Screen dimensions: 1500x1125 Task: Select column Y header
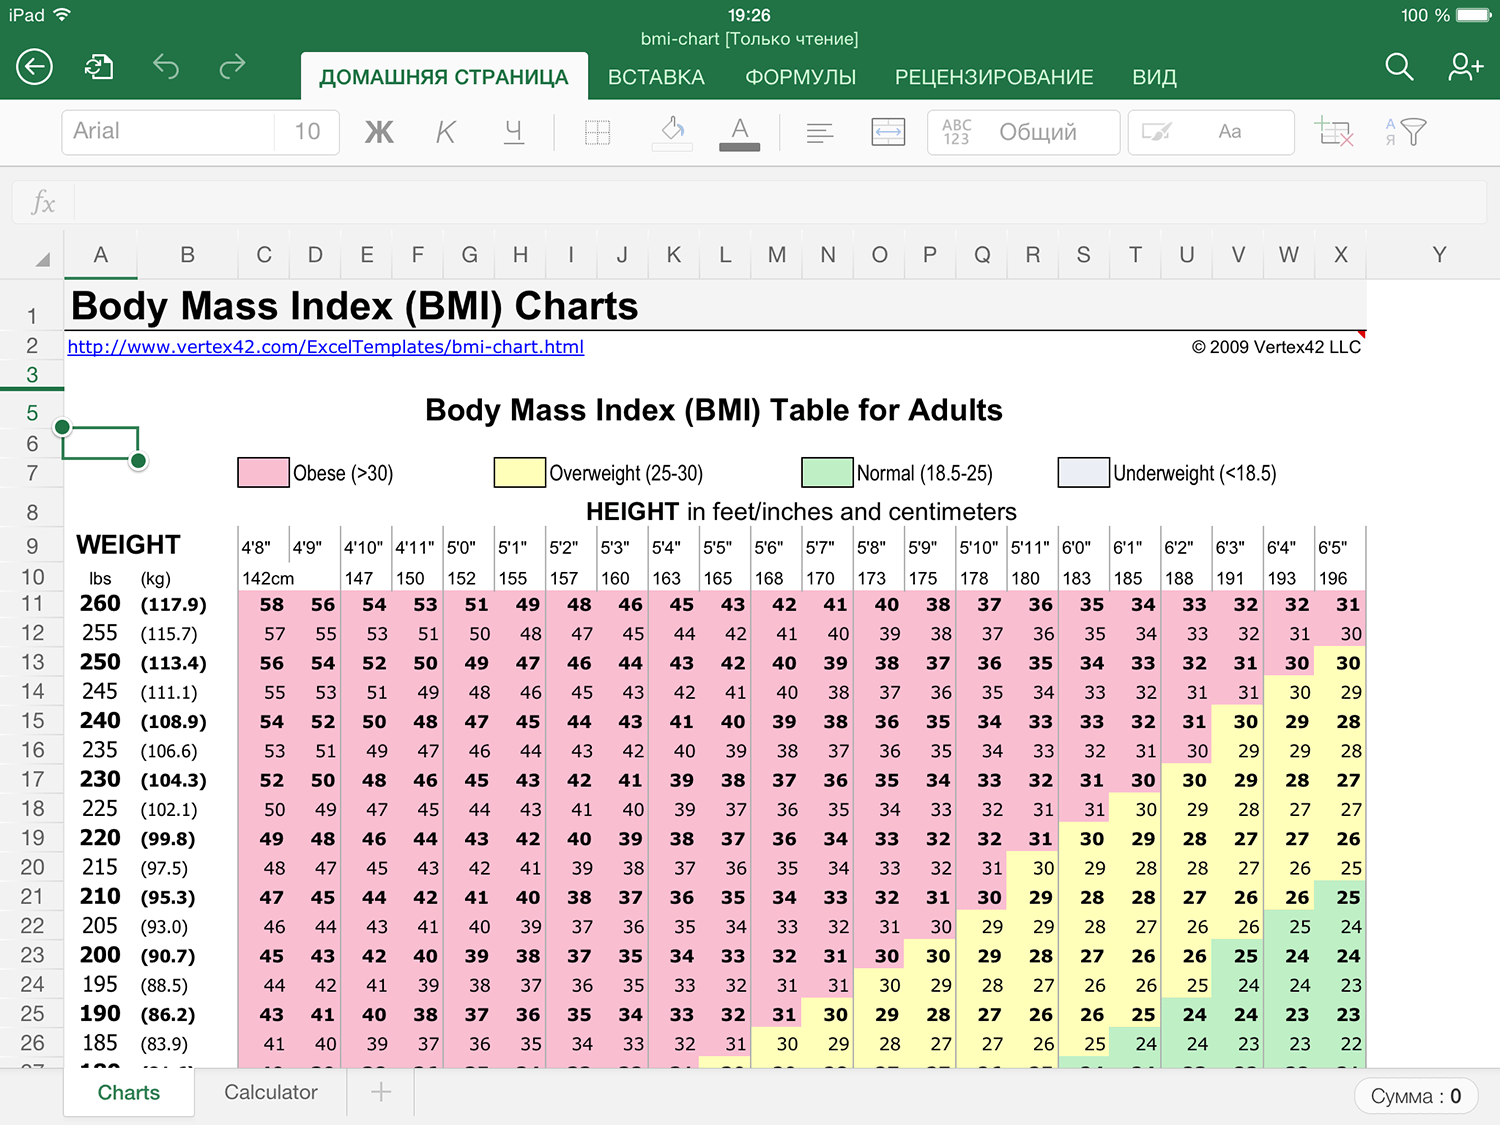click(1439, 255)
